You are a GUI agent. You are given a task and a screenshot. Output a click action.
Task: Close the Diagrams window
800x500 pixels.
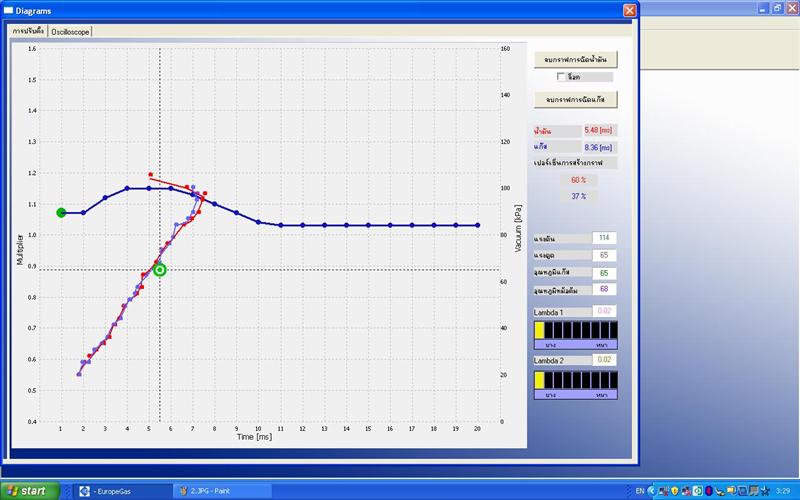(630, 10)
